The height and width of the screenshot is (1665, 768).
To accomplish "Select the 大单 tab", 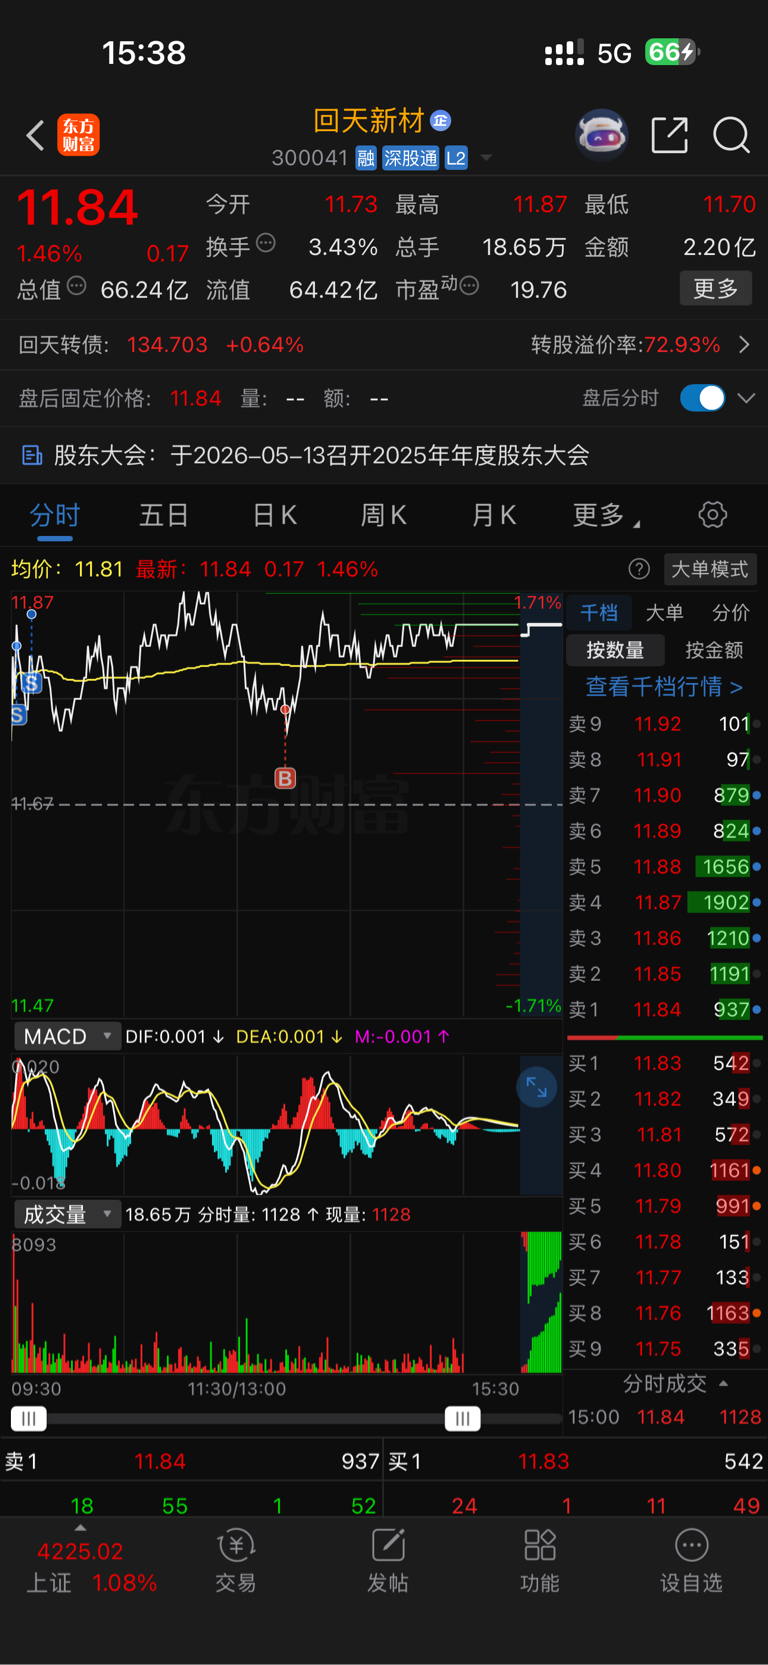I will point(665,613).
